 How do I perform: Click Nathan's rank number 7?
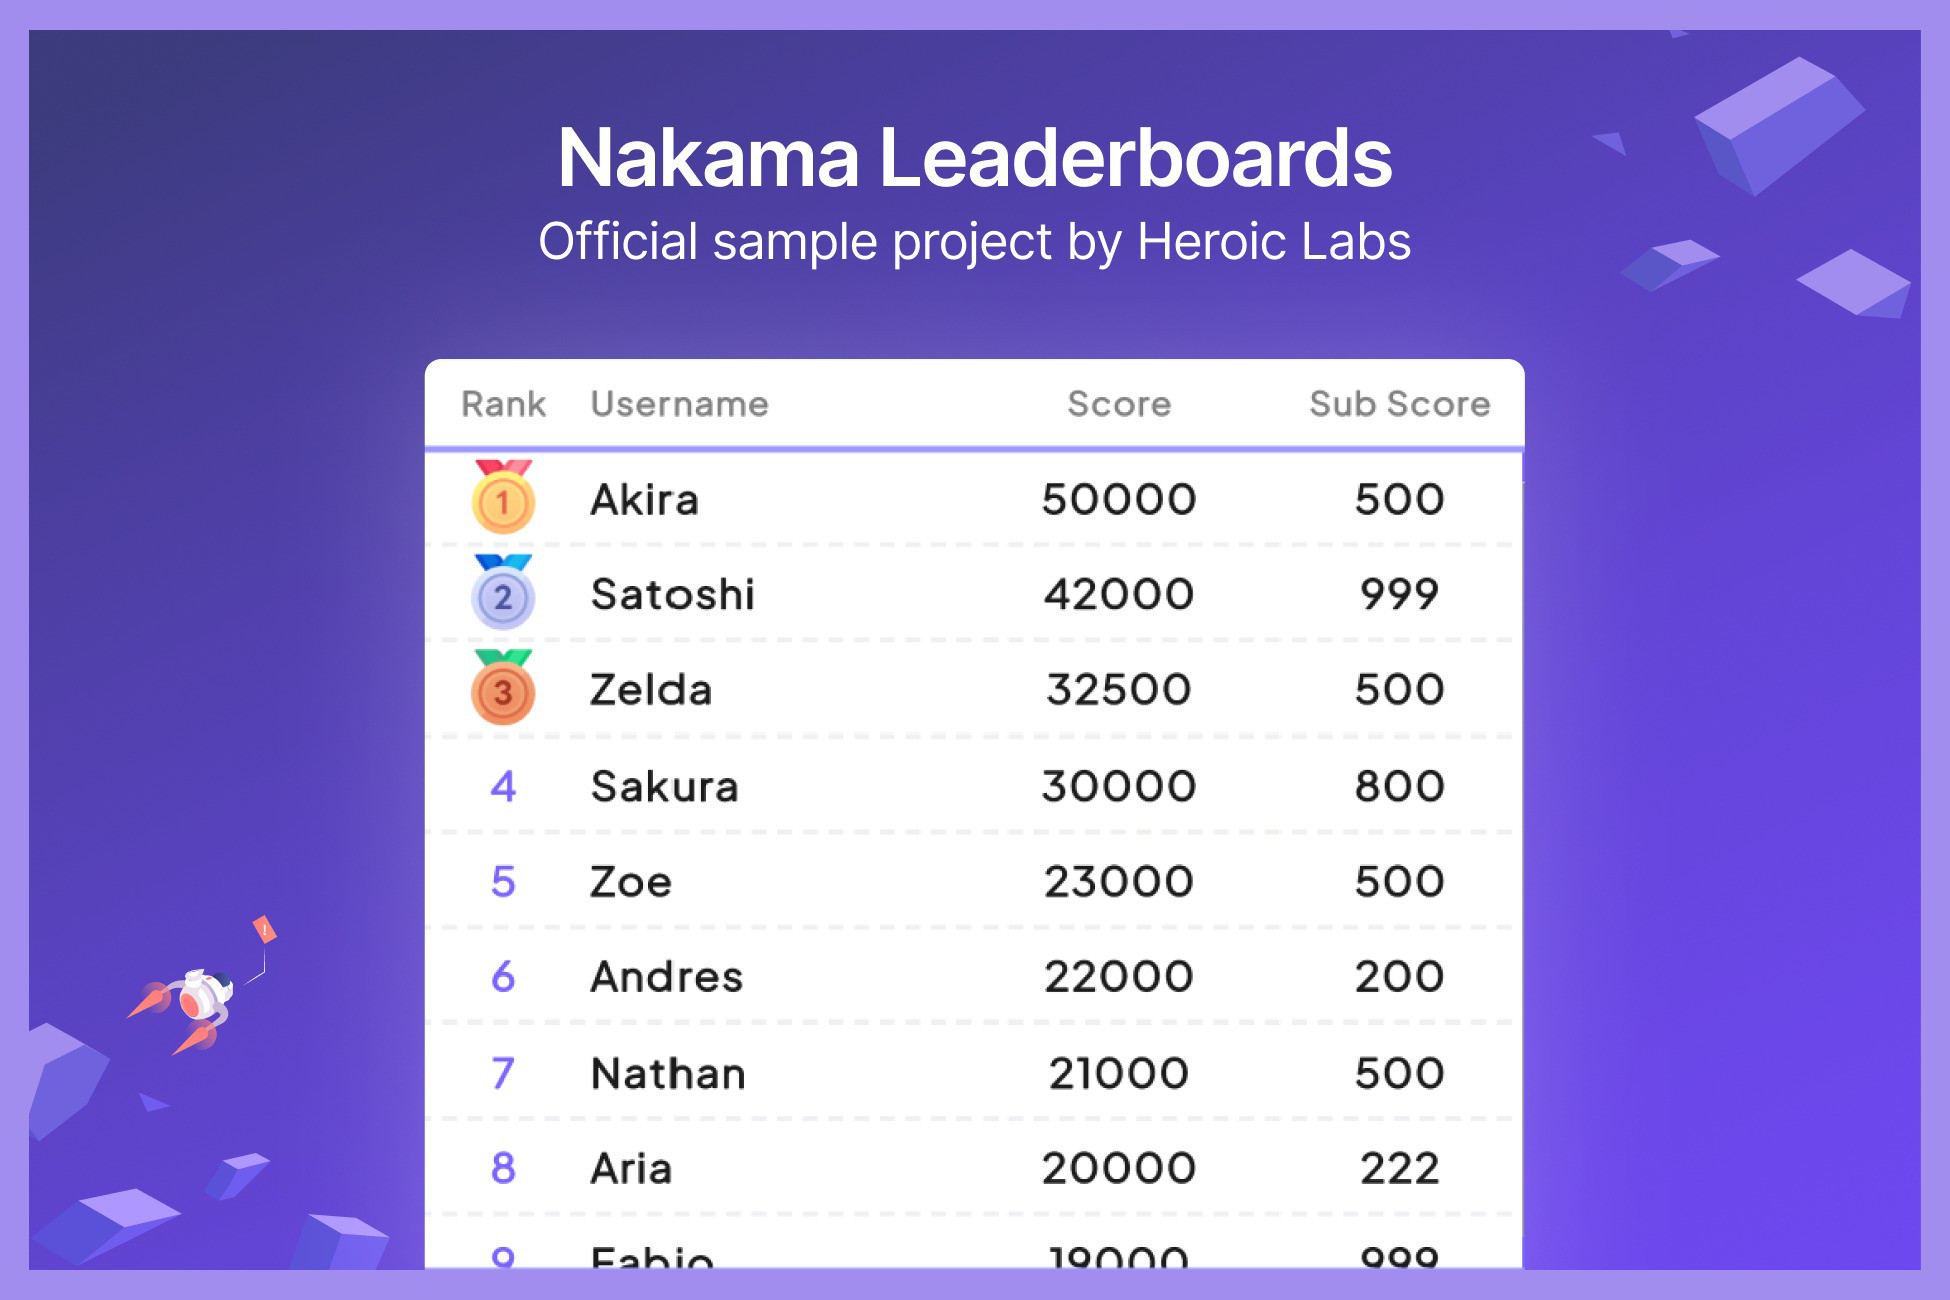[x=503, y=1072]
